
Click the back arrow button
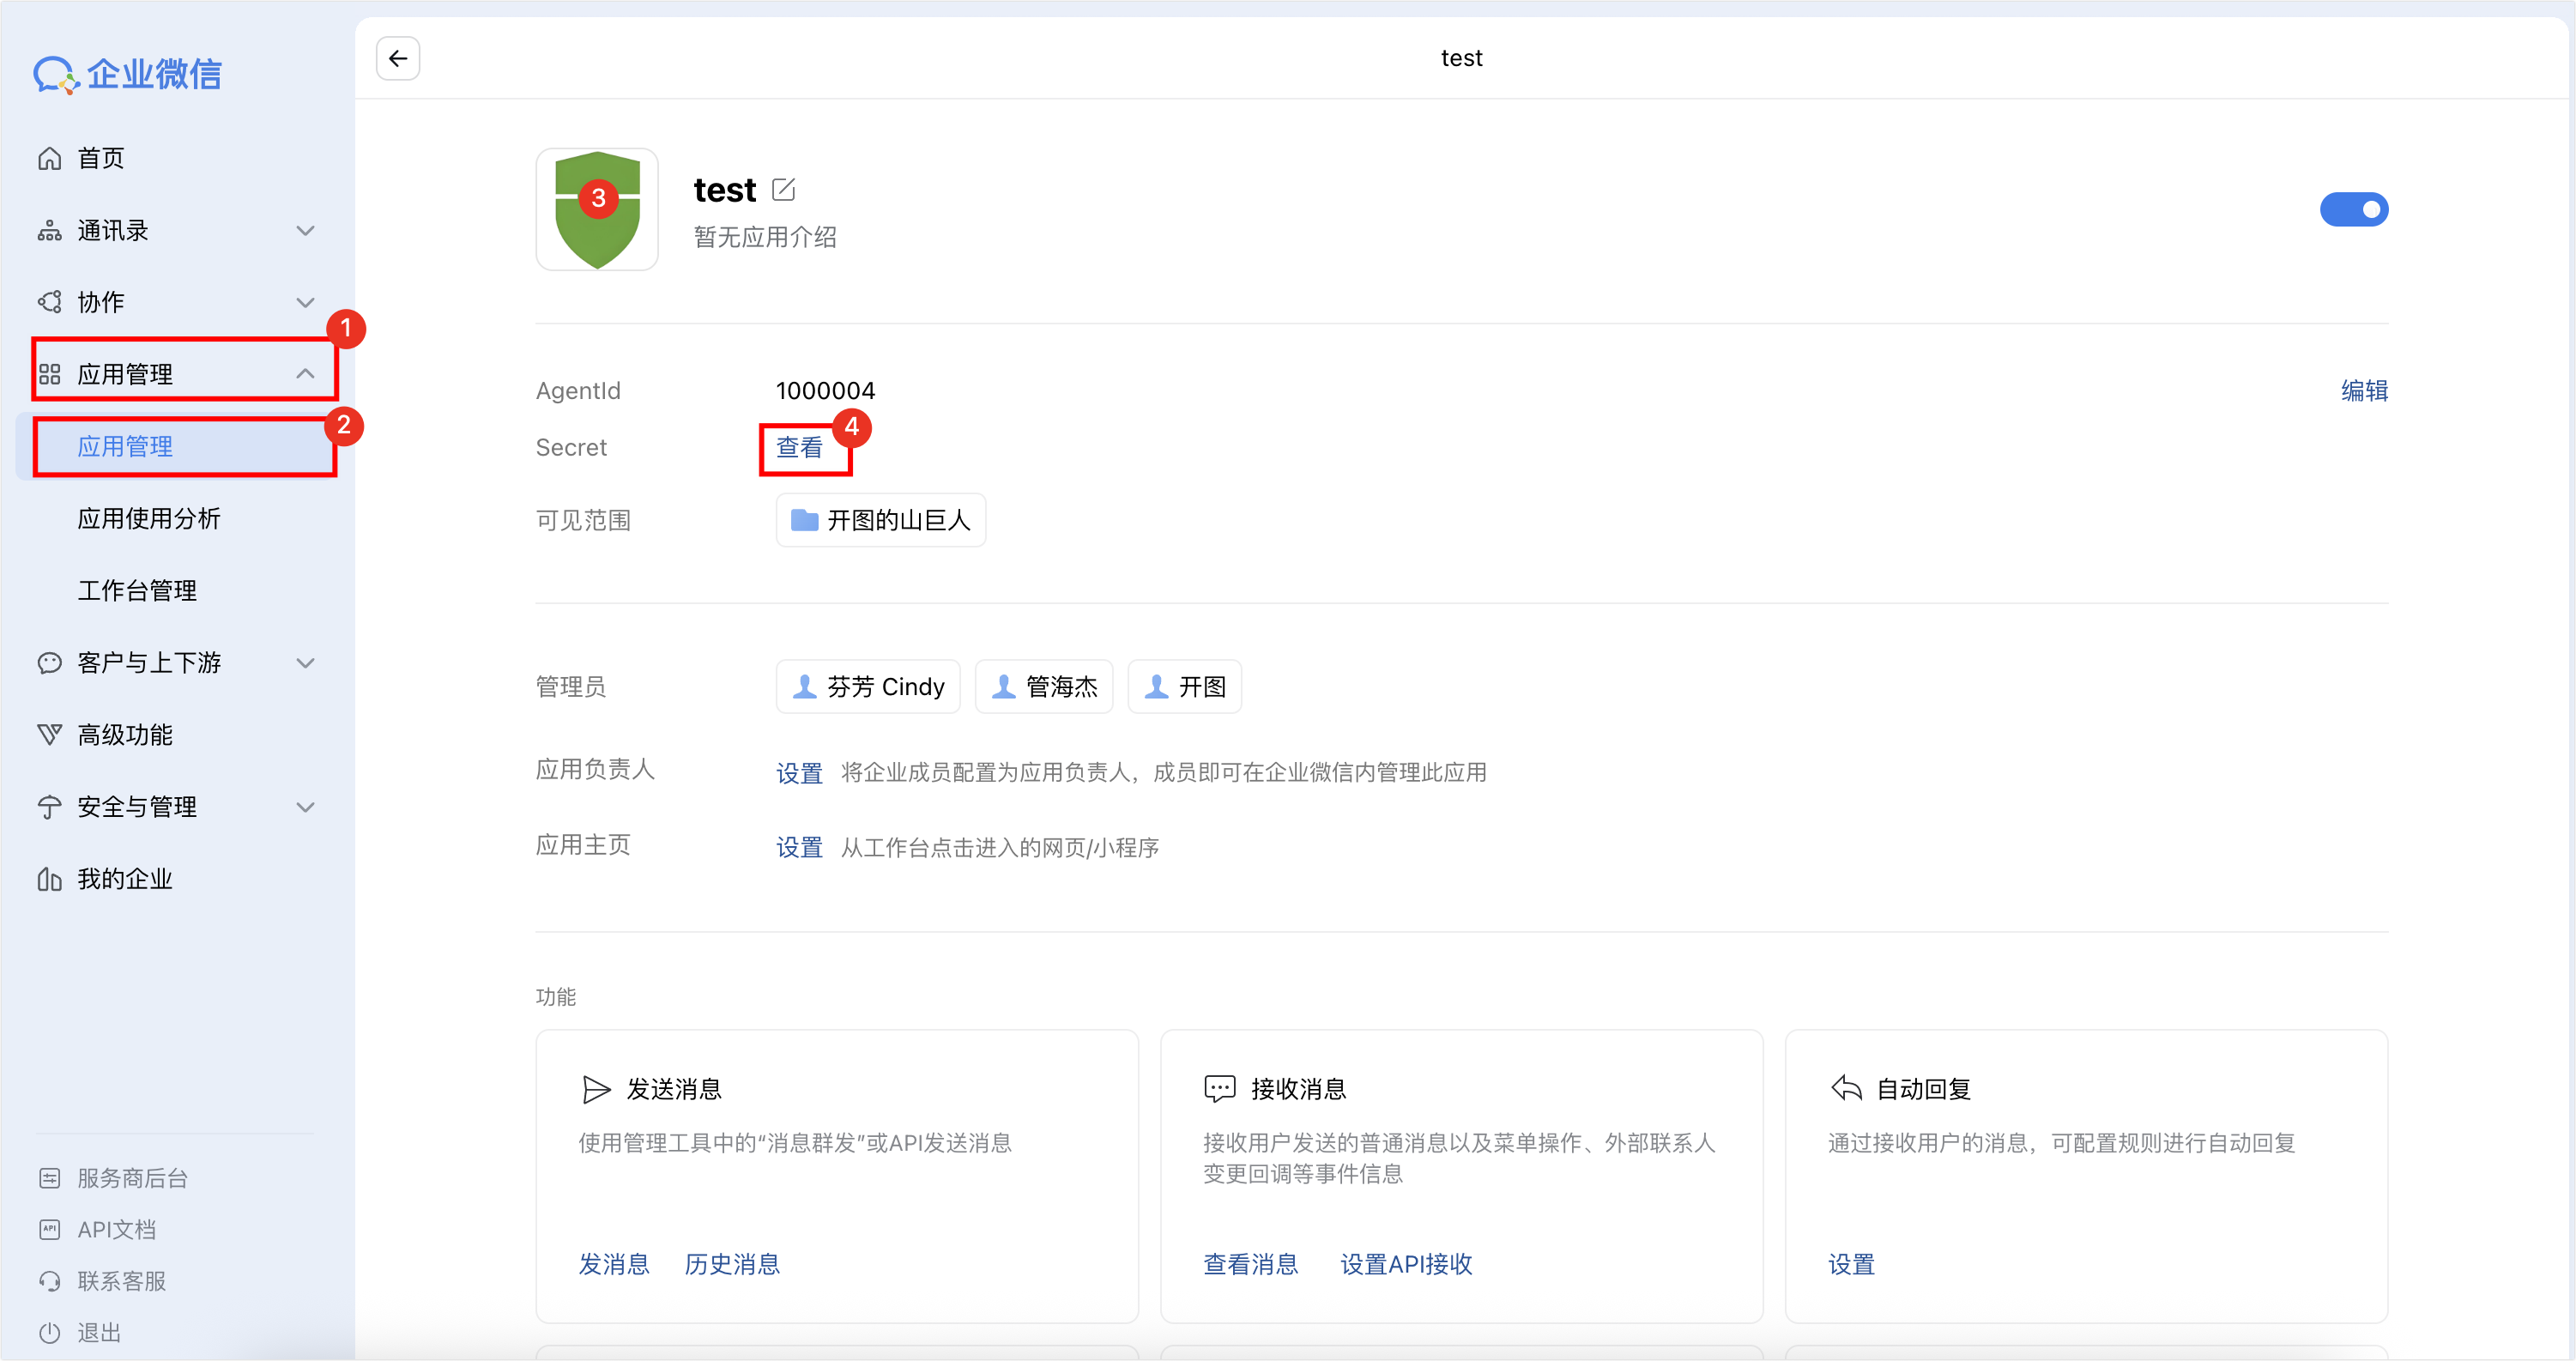point(398,58)
